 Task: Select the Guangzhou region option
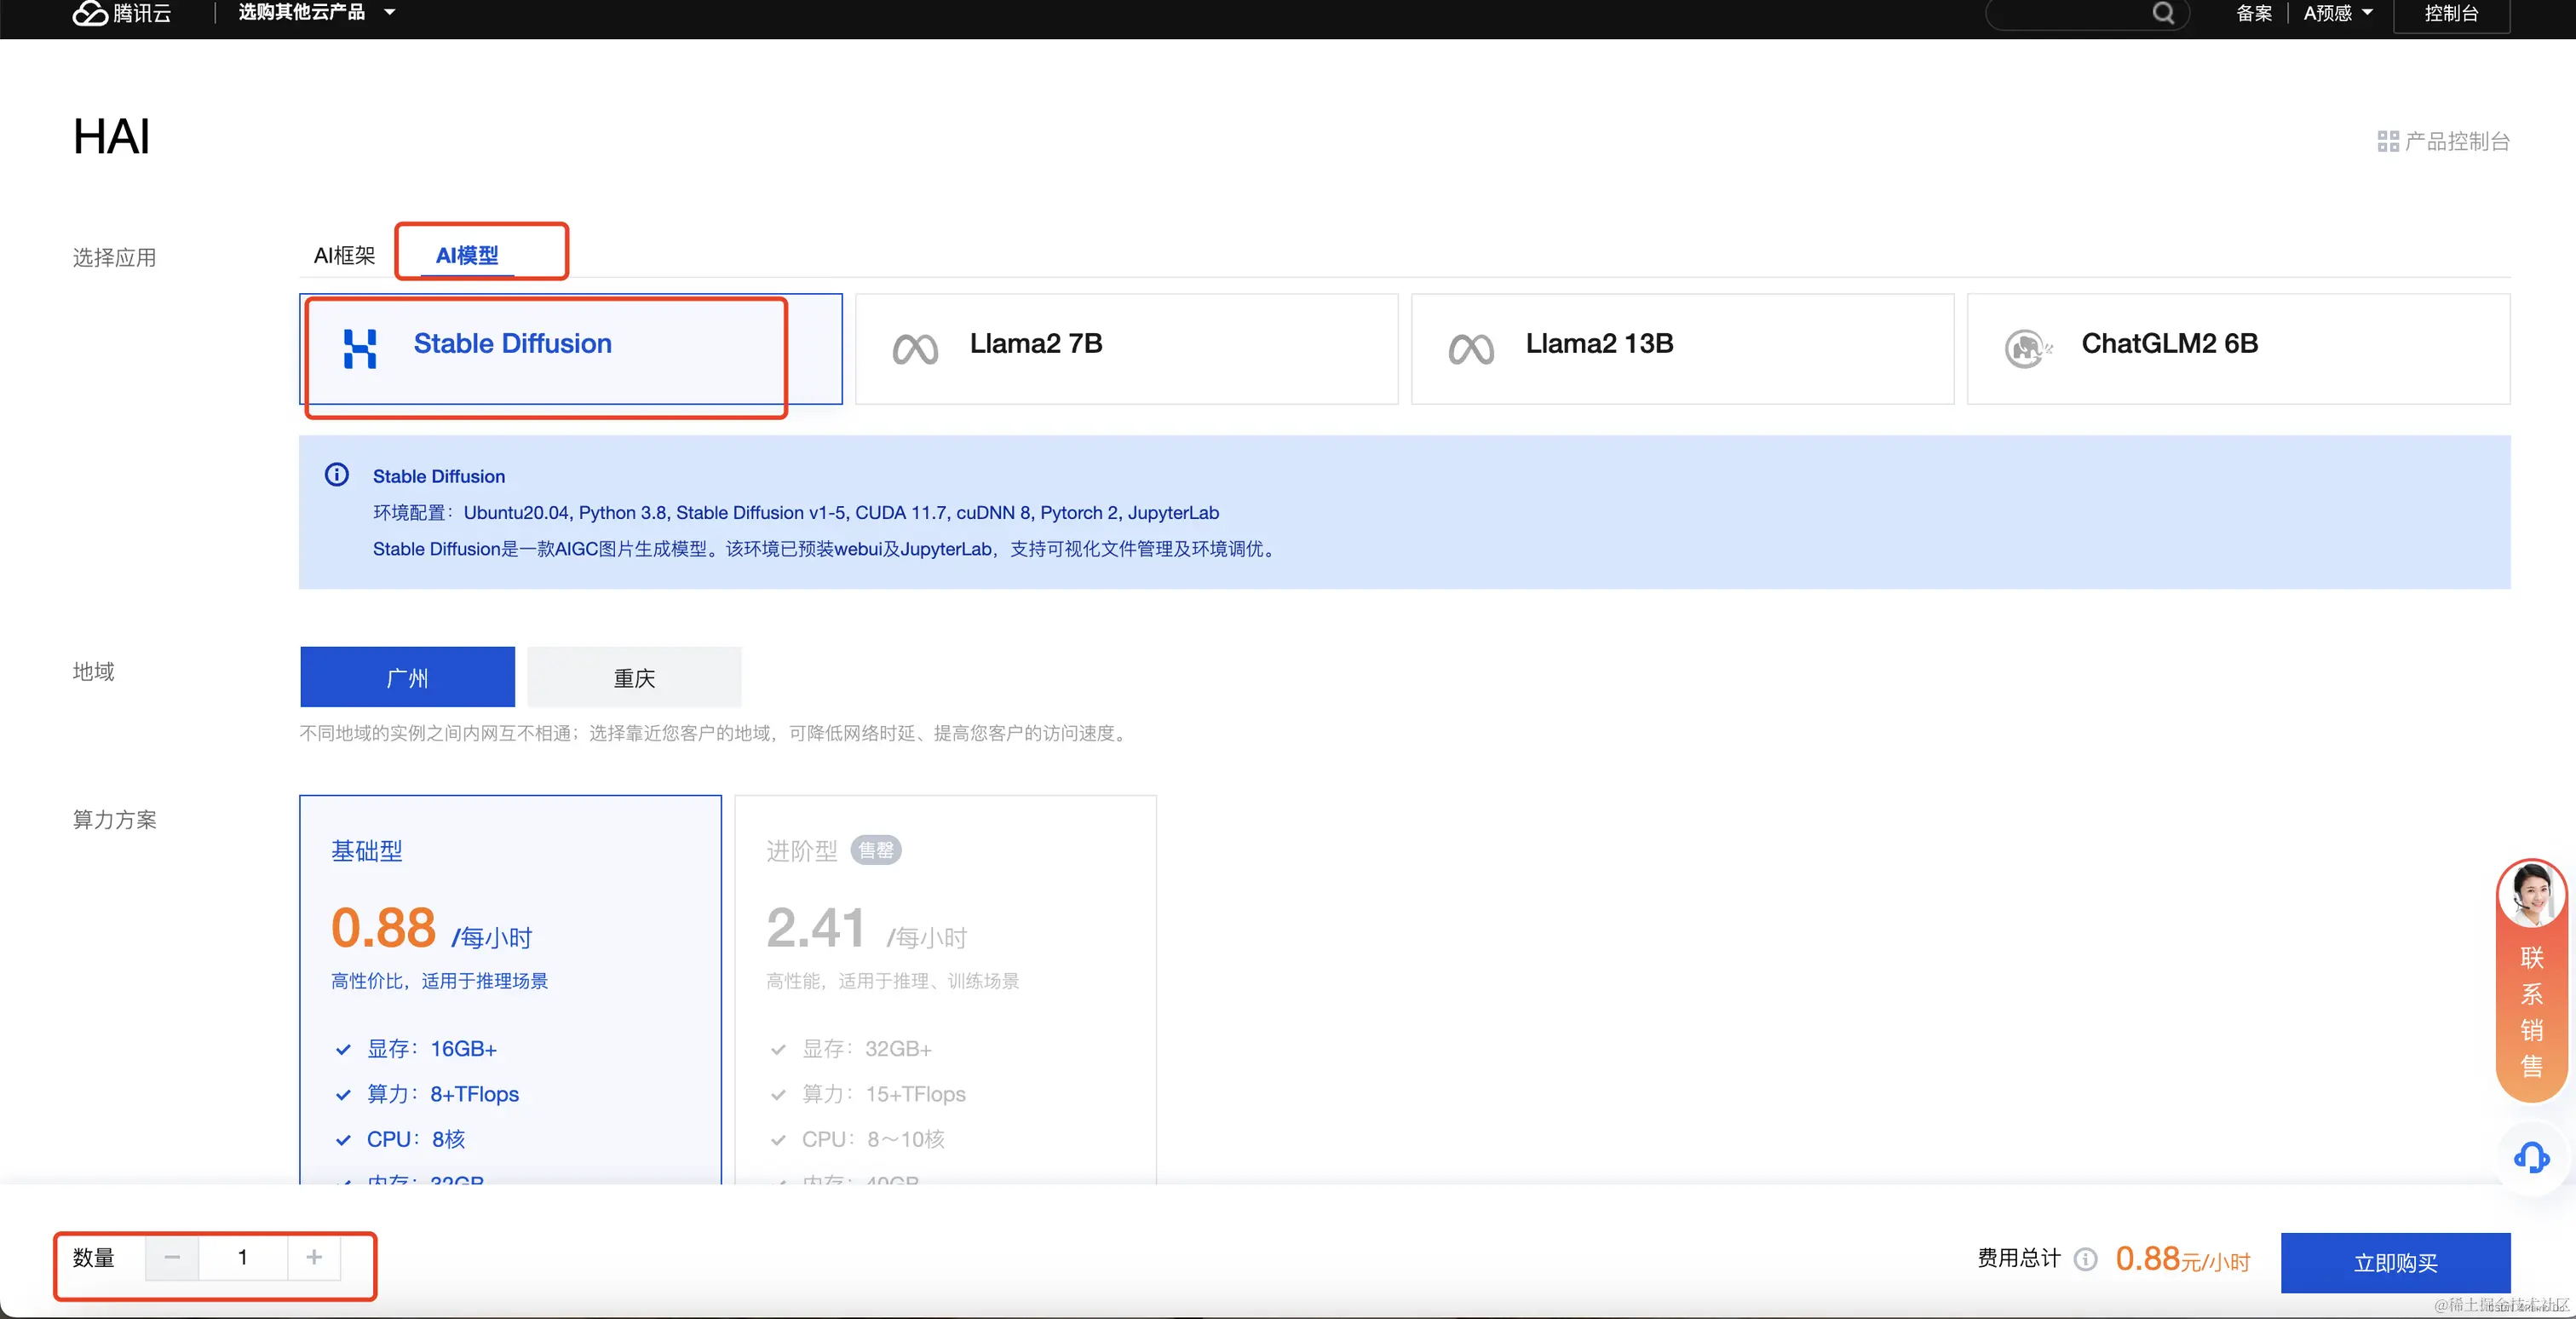click(x=407, y=677)
